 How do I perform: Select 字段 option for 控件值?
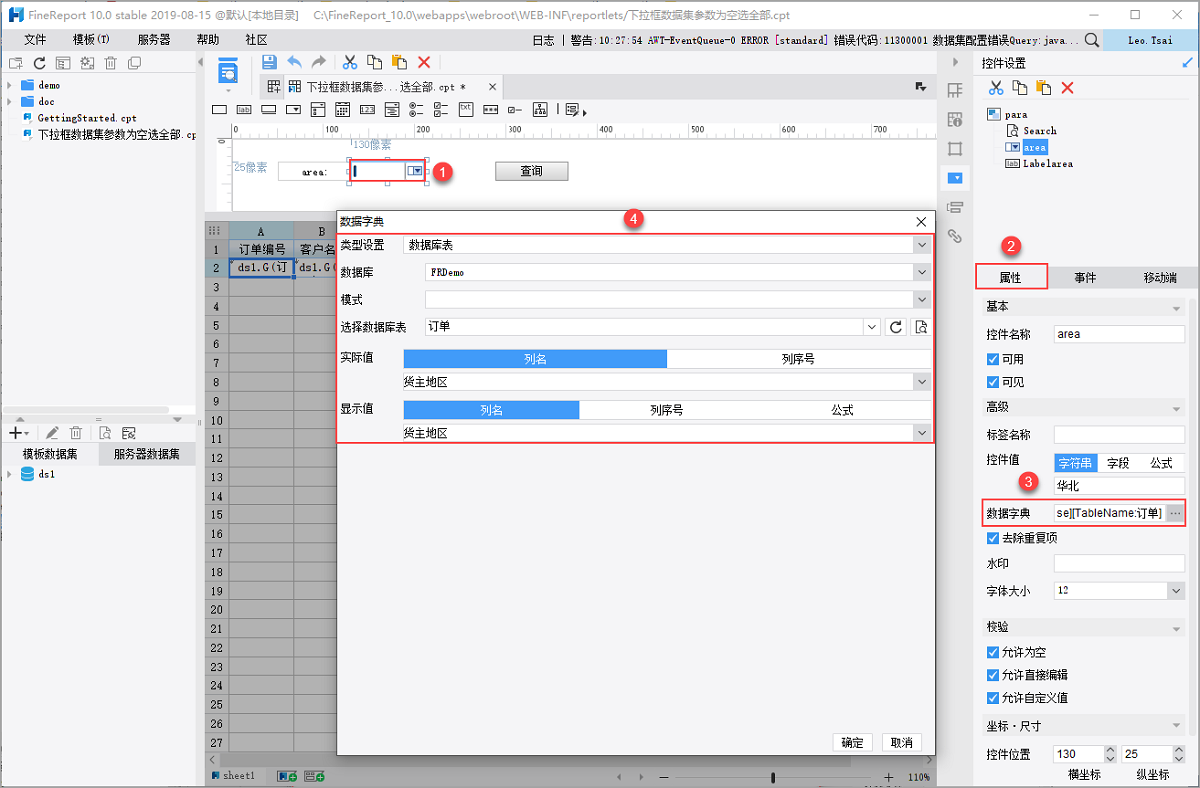tap(1118, 463)
